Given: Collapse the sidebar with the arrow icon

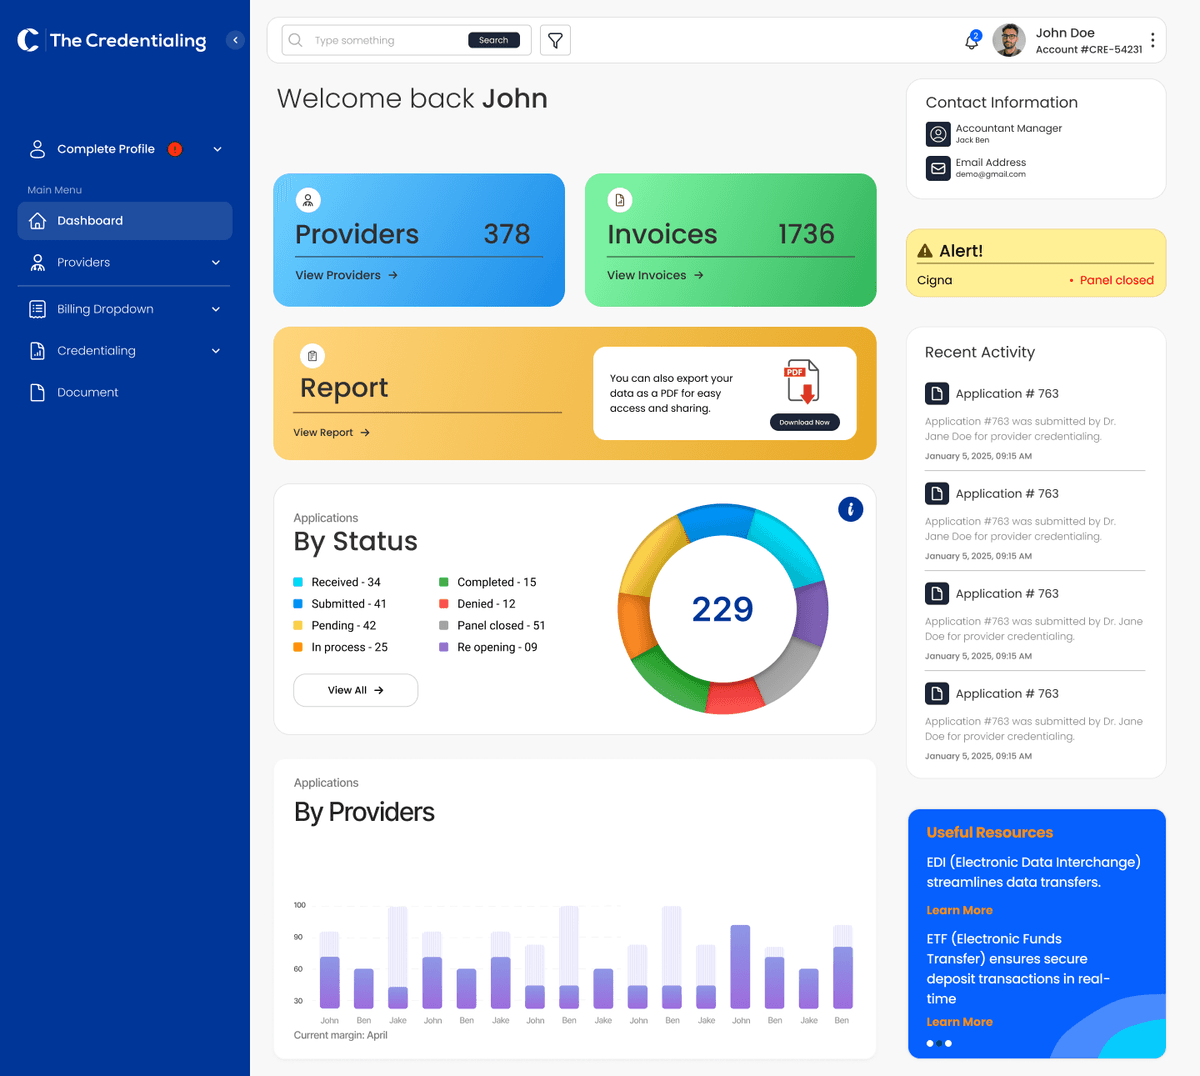Looking at the screenshot, I should (x=235, y=40).
